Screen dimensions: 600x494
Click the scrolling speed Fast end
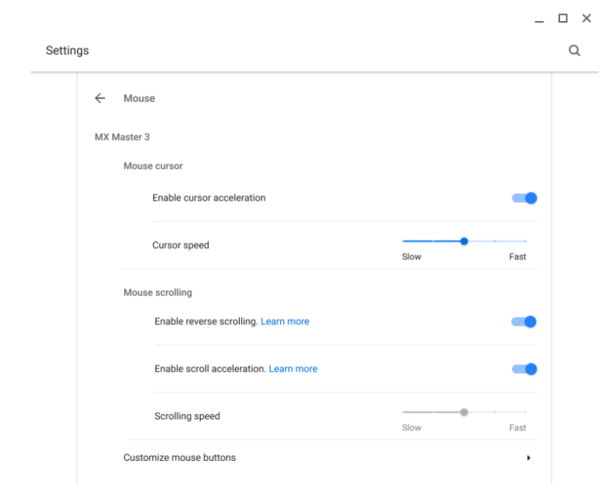pyautogui.click(x=526, y=412)
